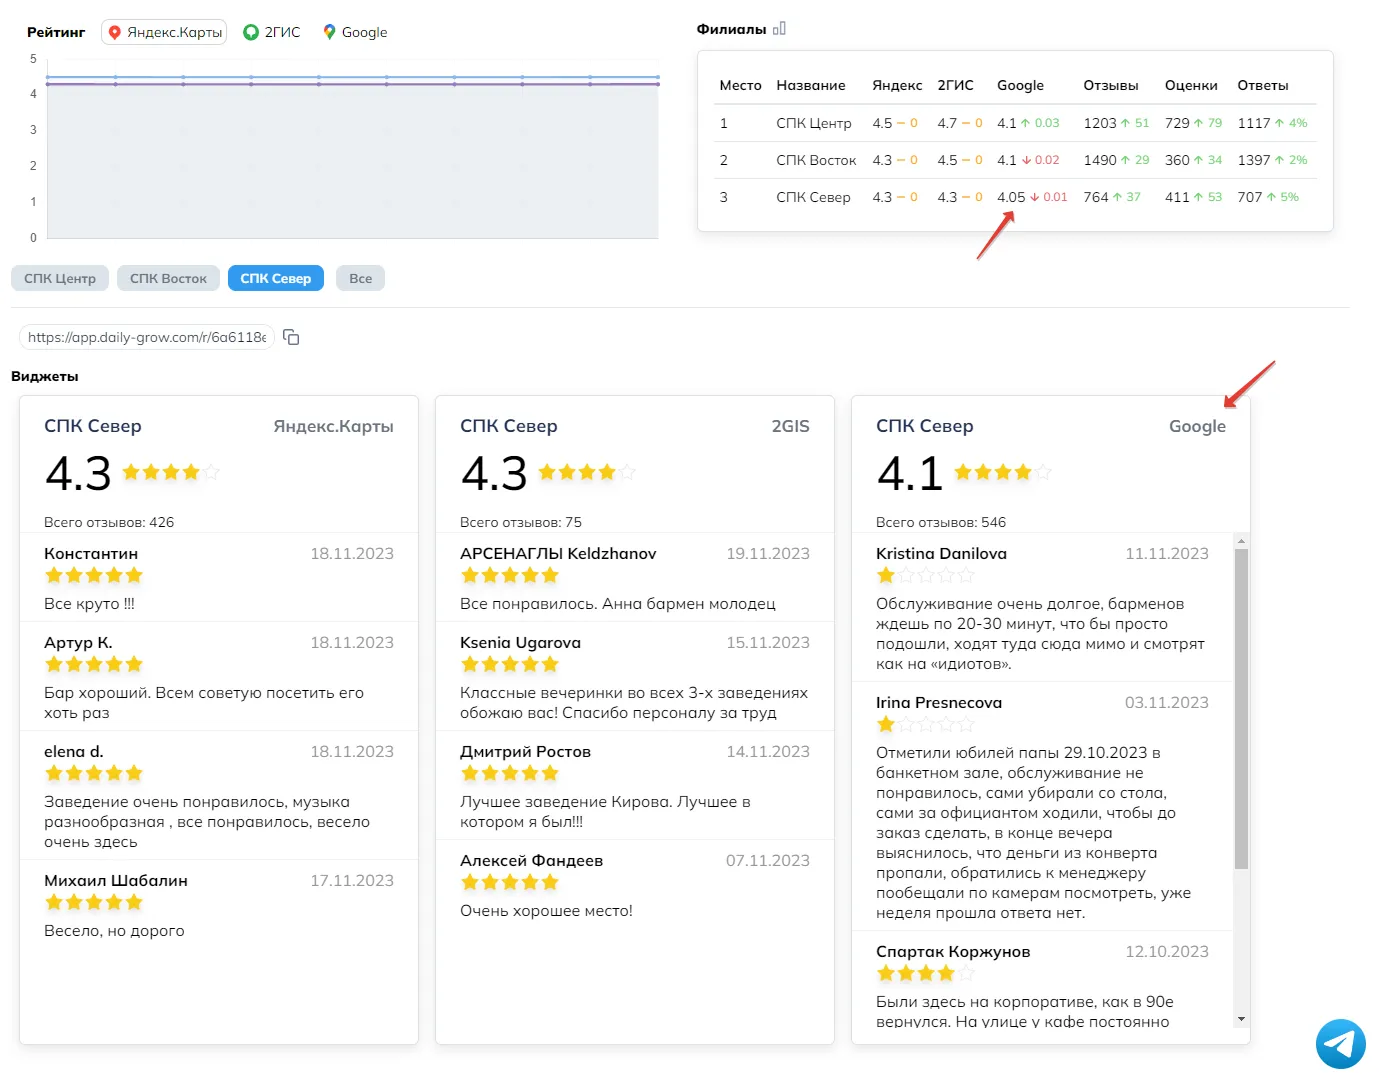The width and height of the screenshot is (1379, 1075).
Task: Sort table by Место column
Action: (x=741, y=85)
